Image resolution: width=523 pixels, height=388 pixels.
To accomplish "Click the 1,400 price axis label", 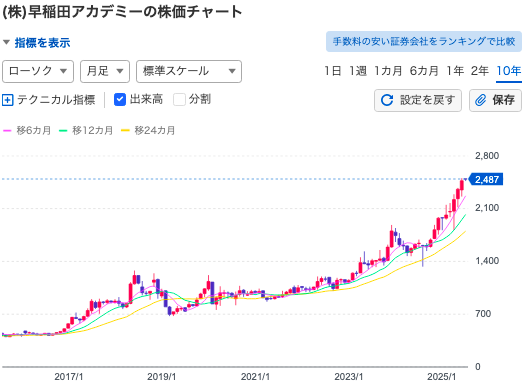I will pos(487,261).
